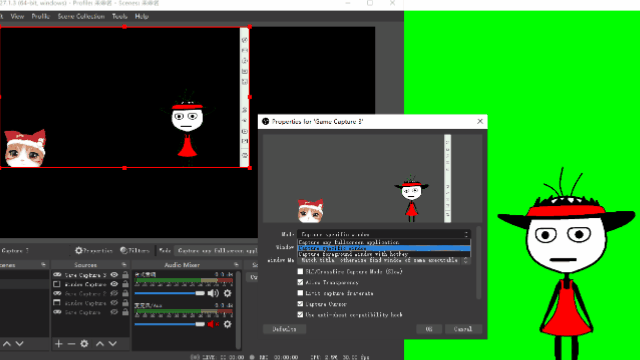Click Cancel in the Properties dialog
The width and height of the screenshot is (640, 360).
click(x=463, y=329)
